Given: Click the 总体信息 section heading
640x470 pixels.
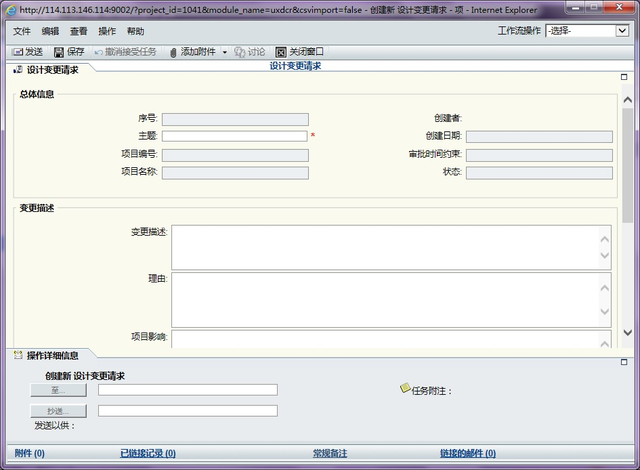Looking at the screenshot, I should click(37, 94).
